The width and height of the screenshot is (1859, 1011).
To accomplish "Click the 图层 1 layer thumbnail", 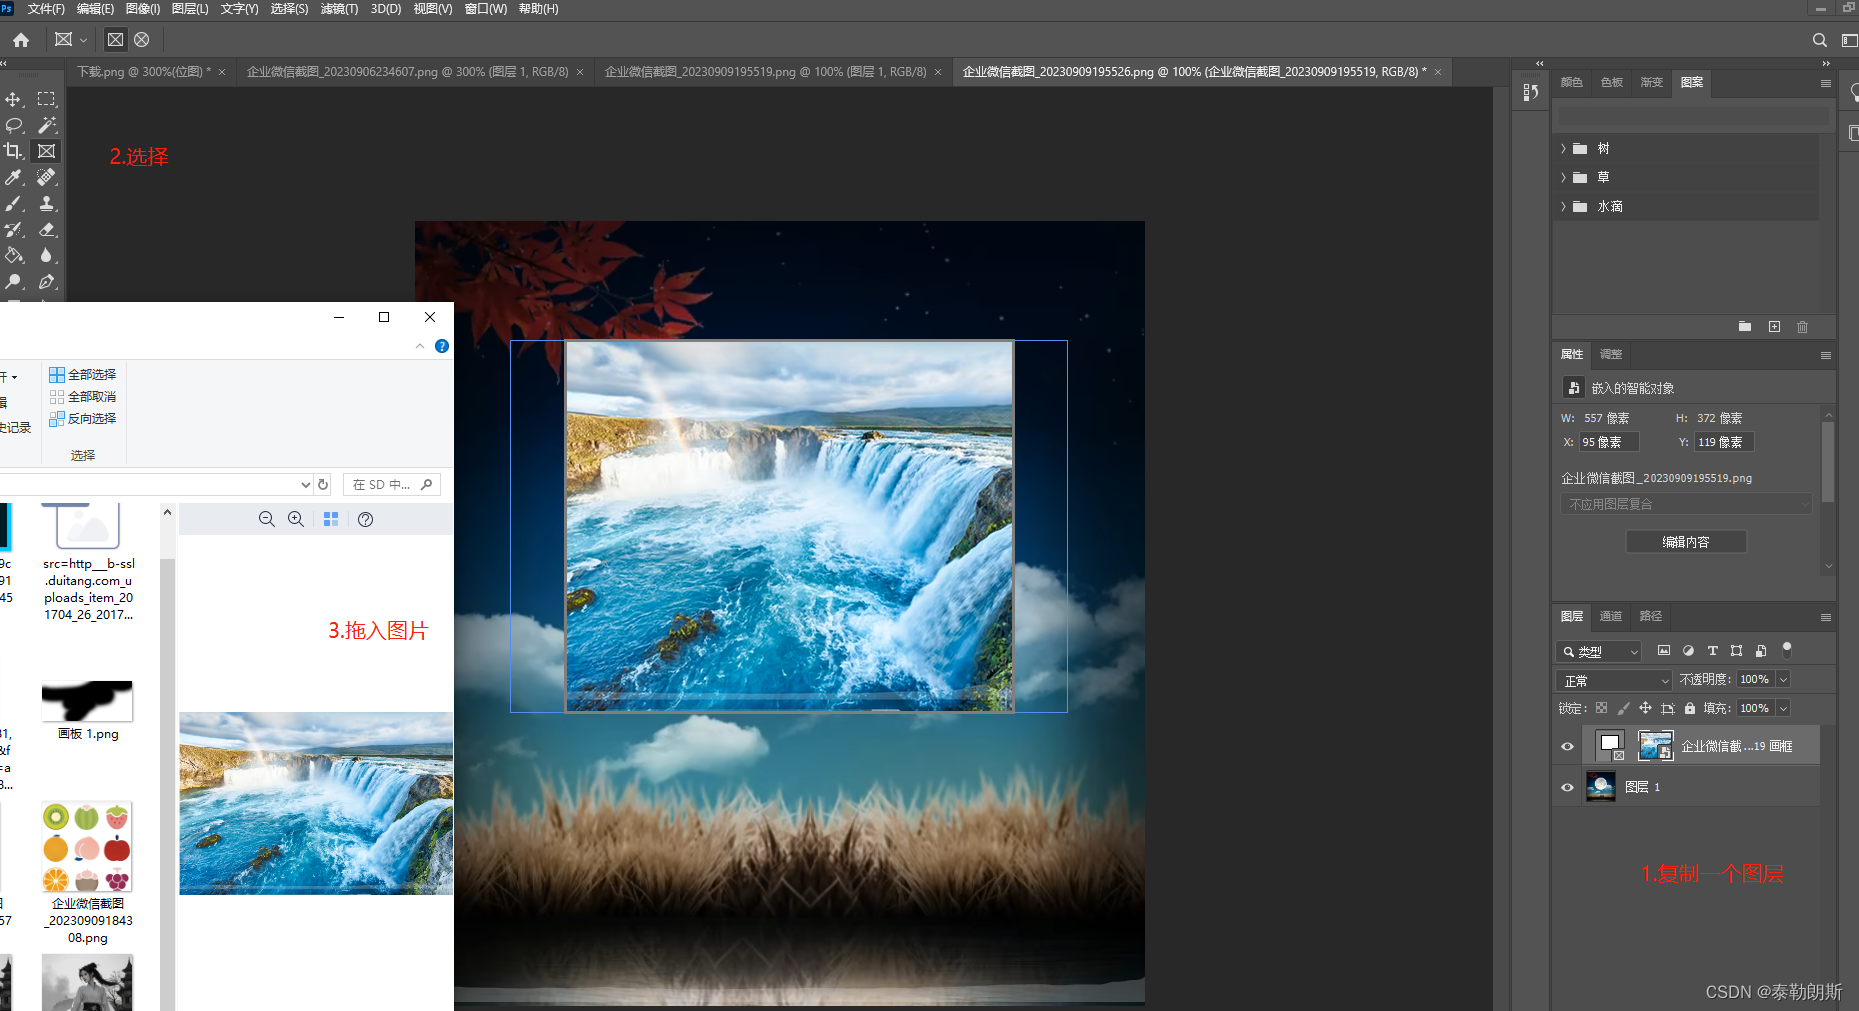I will [1601, 788].
